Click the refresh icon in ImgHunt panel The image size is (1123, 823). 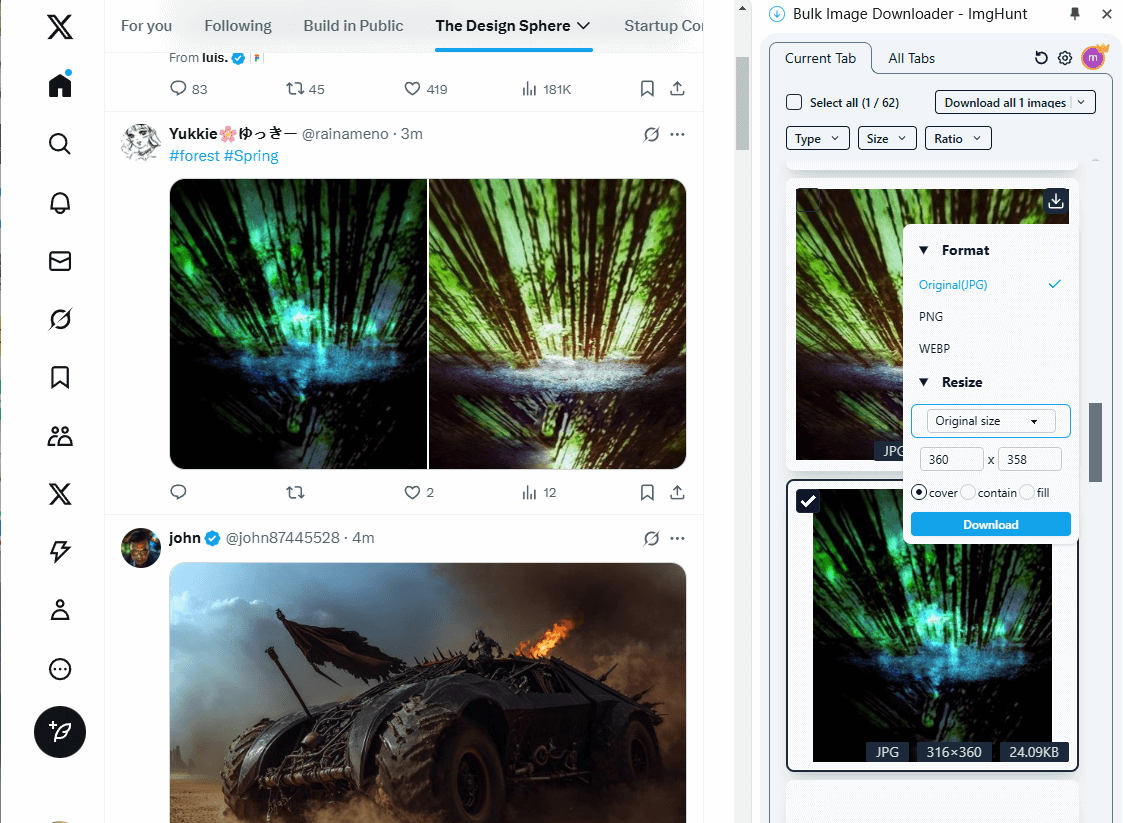tap(1040, 57)
